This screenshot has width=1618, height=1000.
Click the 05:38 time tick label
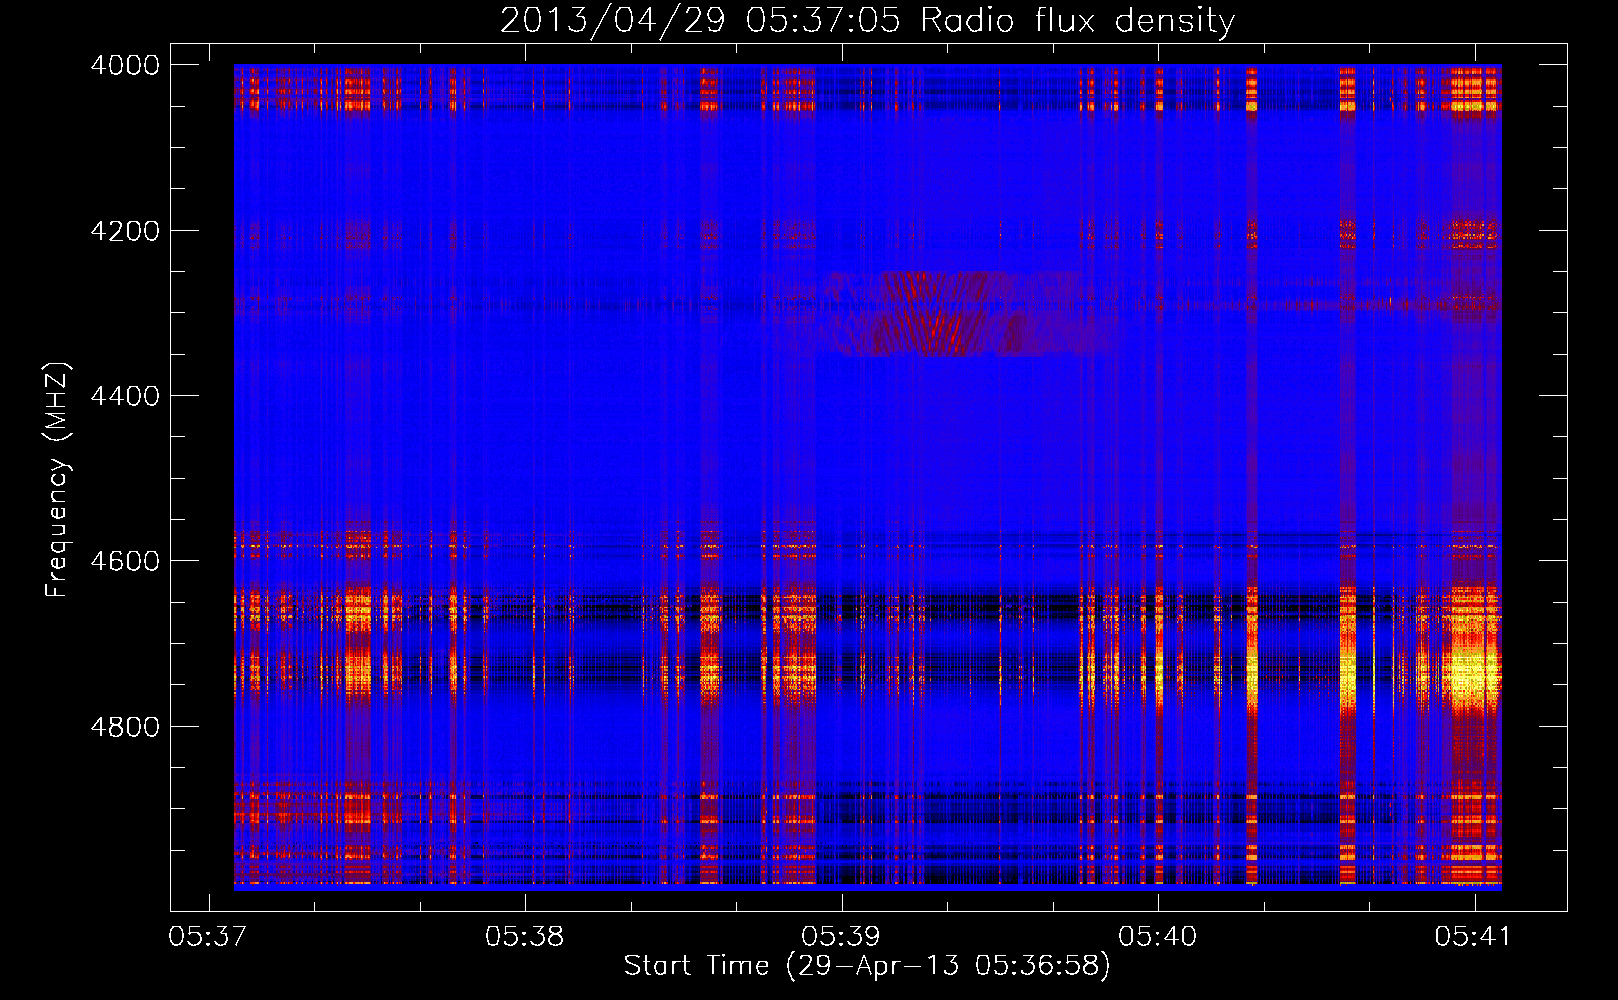524,936
